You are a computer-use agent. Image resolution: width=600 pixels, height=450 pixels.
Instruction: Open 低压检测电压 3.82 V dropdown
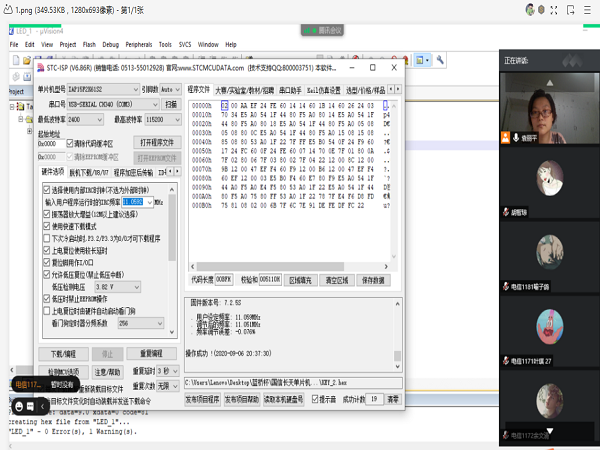(117, 287)
